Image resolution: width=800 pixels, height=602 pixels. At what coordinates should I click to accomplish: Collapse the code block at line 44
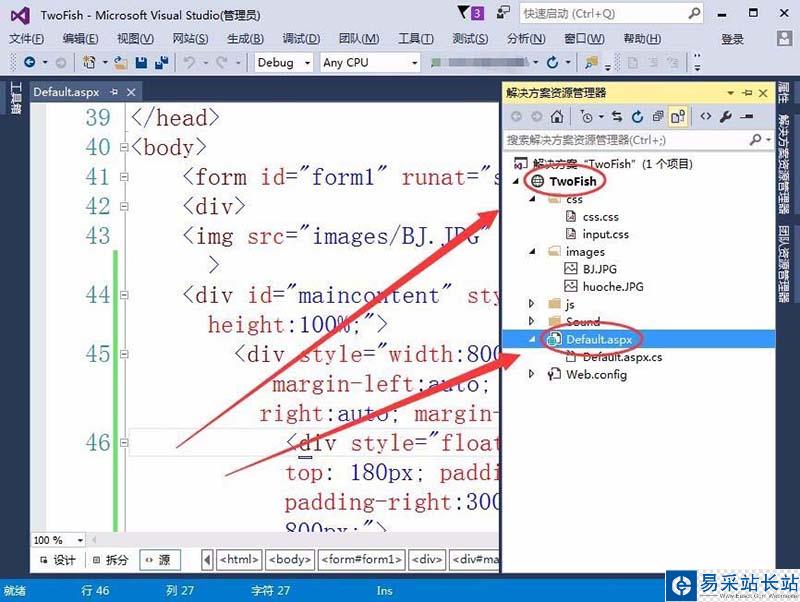pos(123,295)
